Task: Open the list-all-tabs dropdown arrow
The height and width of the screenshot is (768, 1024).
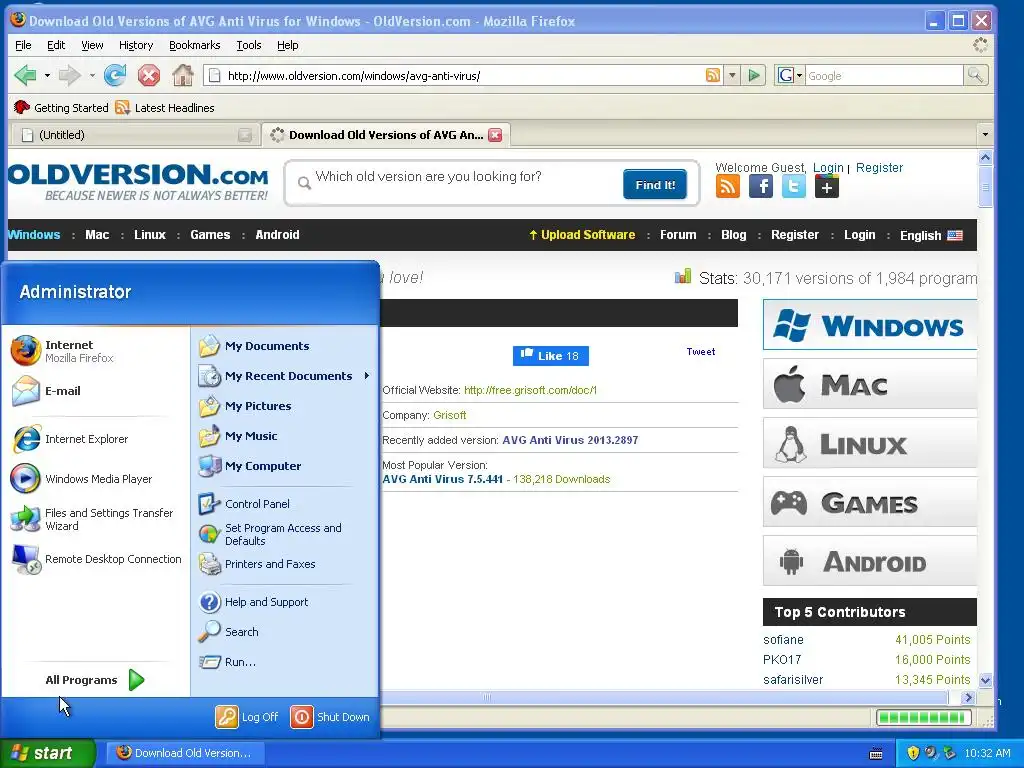Action: pos(985,135)
